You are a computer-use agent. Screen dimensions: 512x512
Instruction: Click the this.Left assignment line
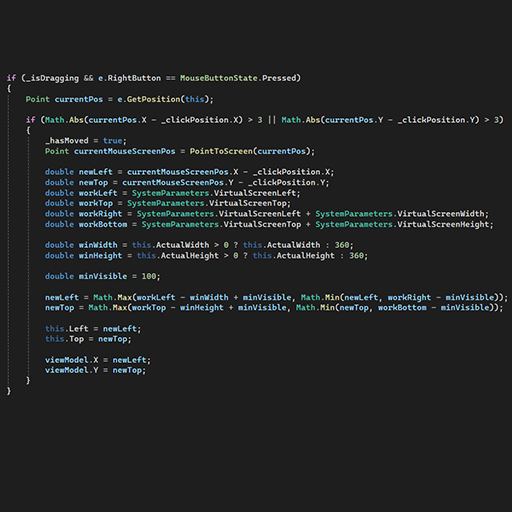[x=93, y=329]
